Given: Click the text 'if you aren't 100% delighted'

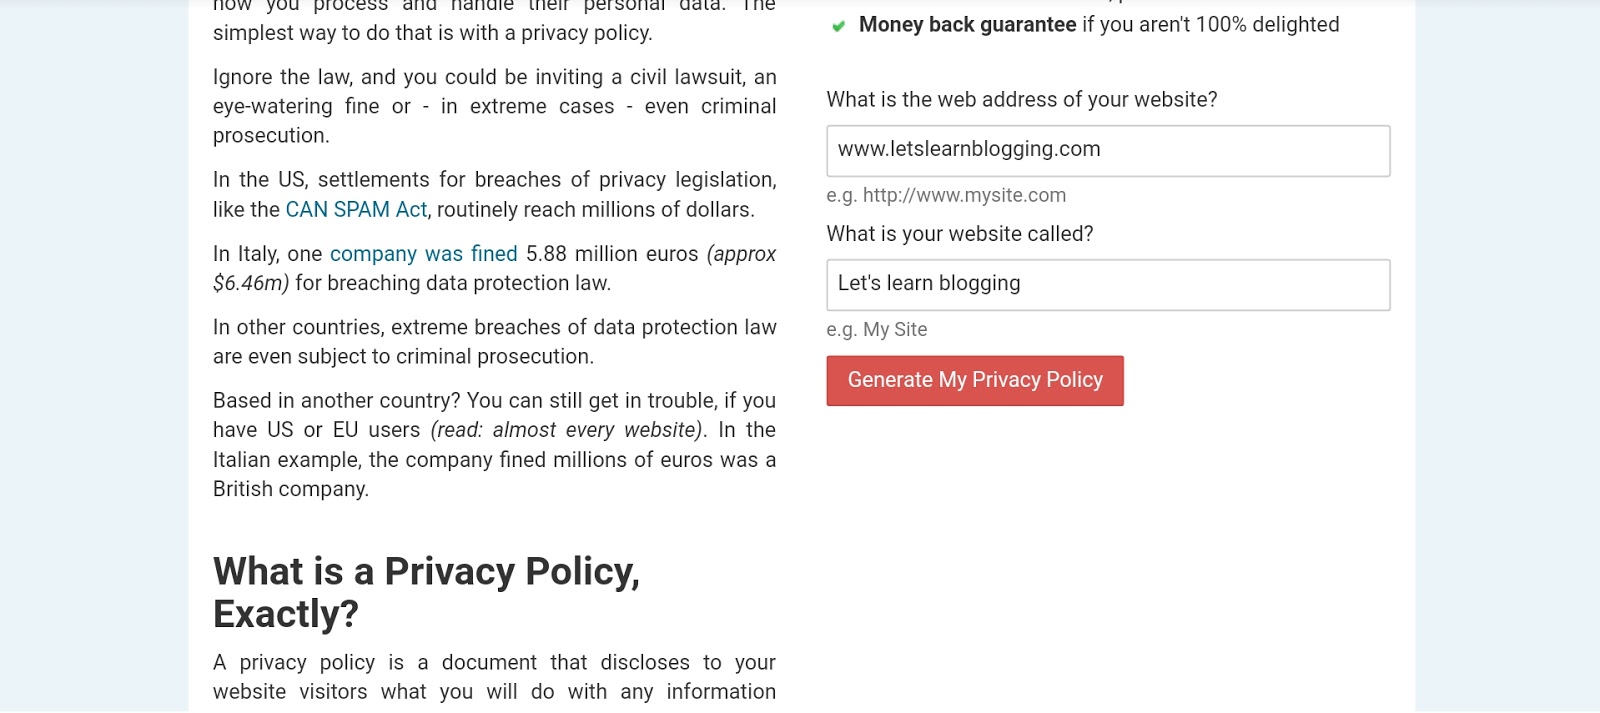Looking at the screenshot, I should (x=1210, y=25).
